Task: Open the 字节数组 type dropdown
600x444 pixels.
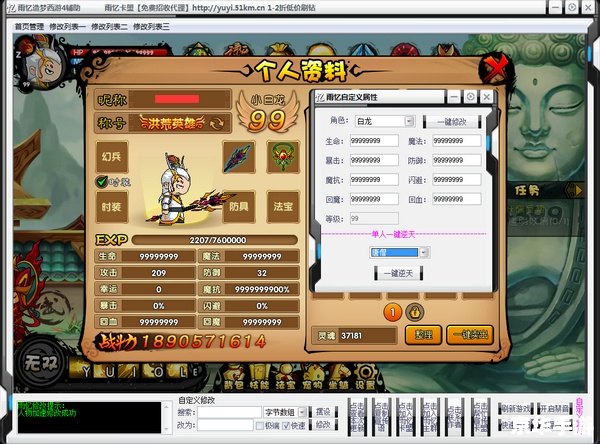Action: point(302,412)
